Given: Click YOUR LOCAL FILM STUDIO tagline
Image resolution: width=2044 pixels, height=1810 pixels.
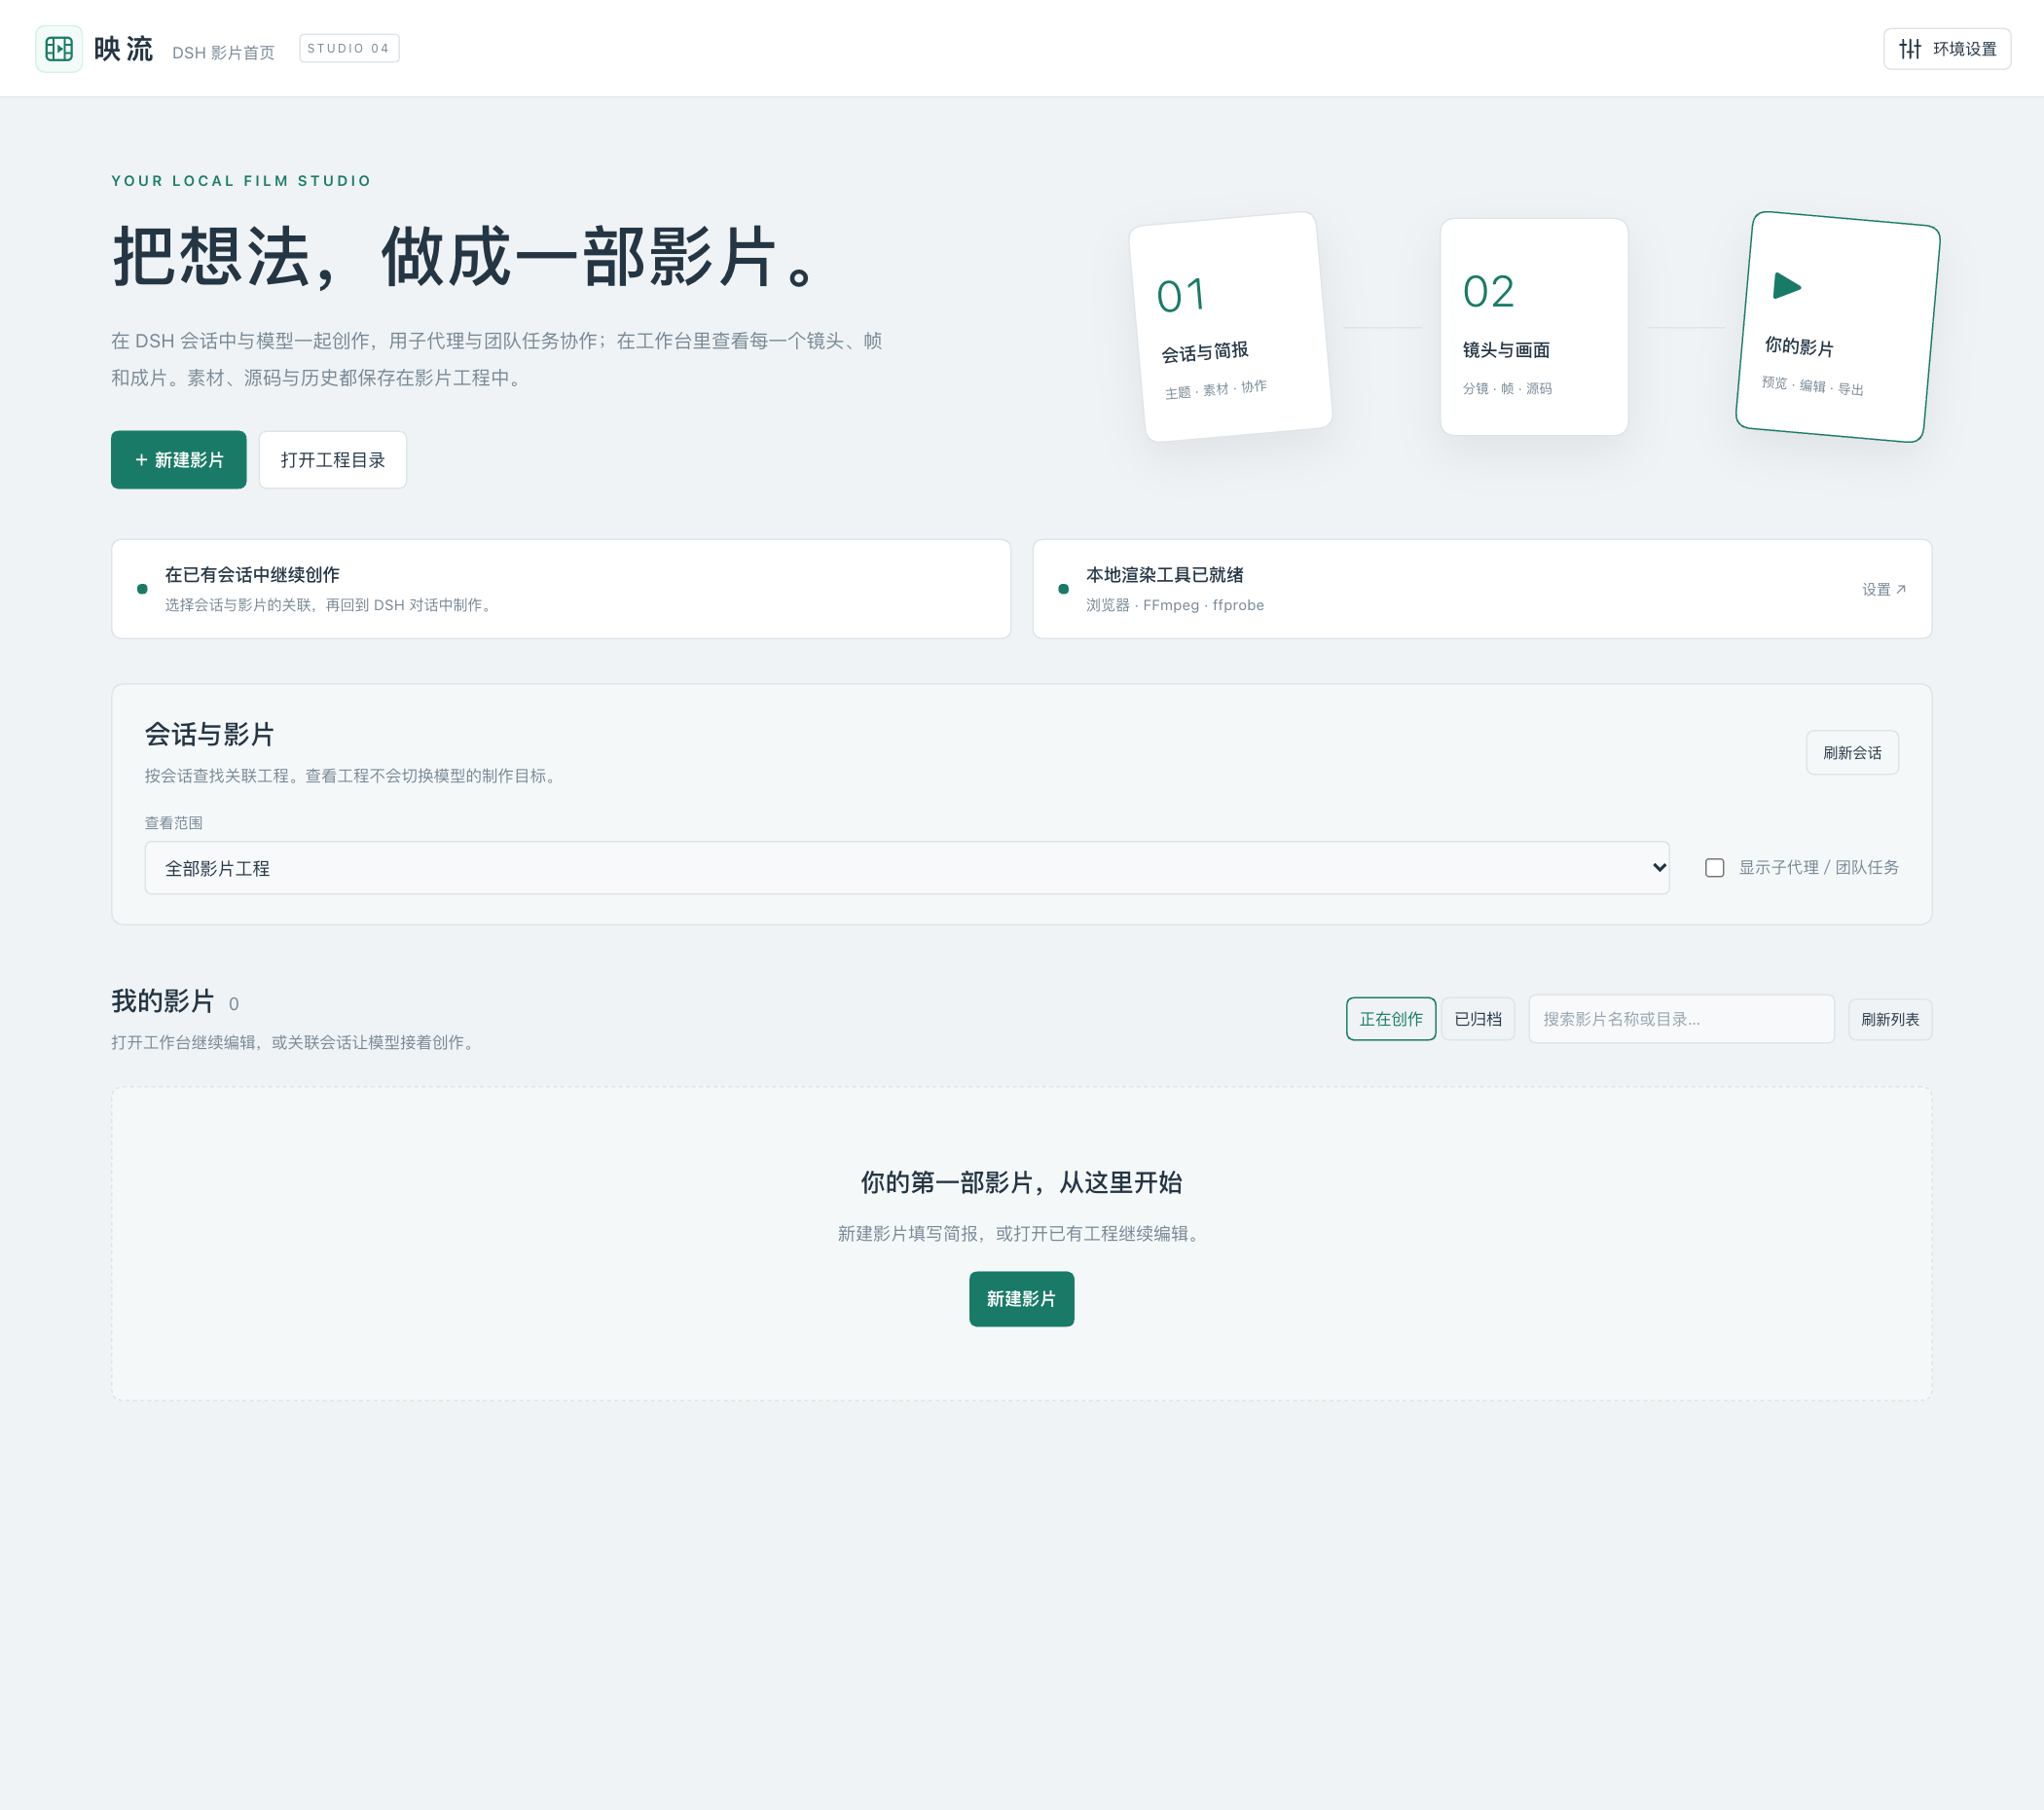Looking at the screenshot, I should tap(241, 181).
